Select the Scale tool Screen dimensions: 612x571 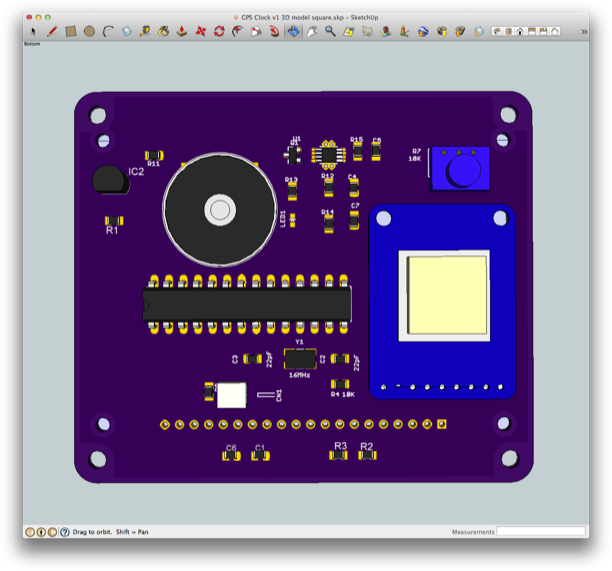tap(256, 31)
